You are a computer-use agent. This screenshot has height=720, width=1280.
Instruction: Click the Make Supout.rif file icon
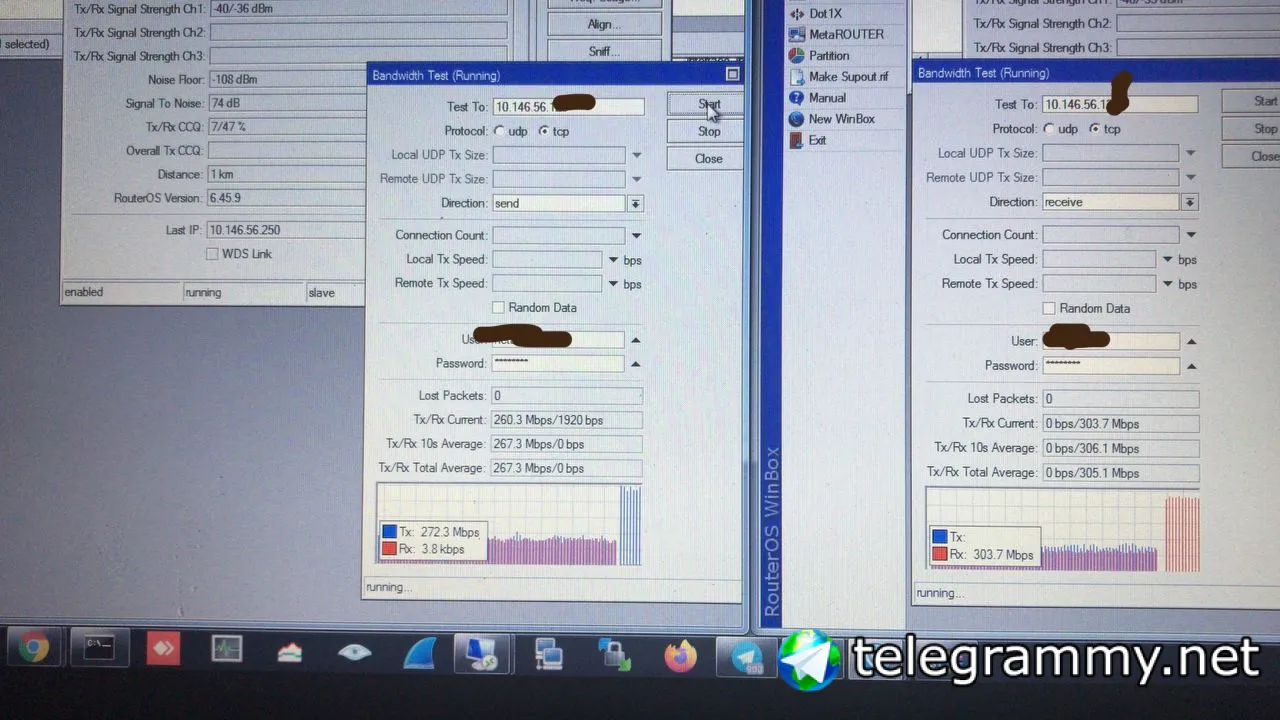[797, 77]
